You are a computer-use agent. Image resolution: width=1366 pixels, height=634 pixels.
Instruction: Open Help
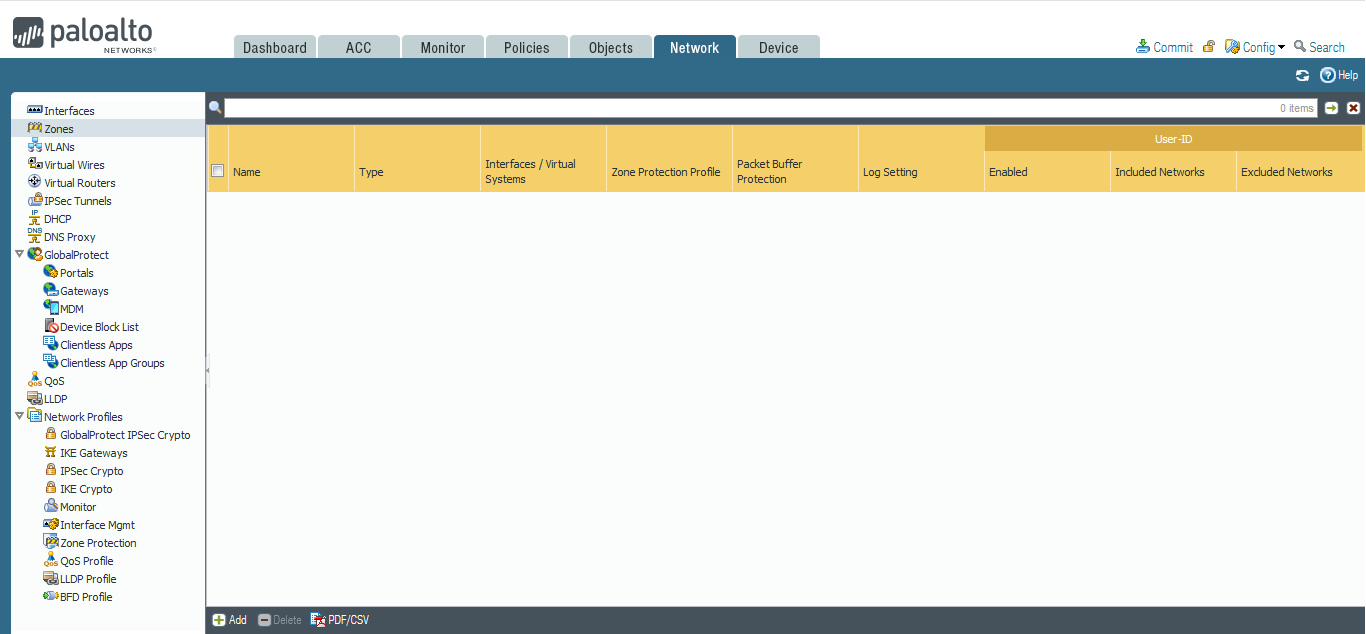tap(1339, 75)
